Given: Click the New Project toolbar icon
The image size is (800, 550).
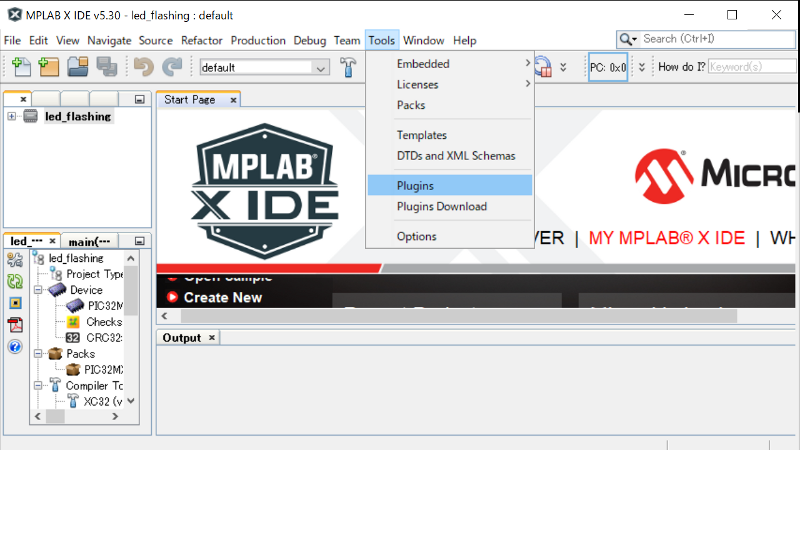Looking at the screenshot, I should (49, 67).
